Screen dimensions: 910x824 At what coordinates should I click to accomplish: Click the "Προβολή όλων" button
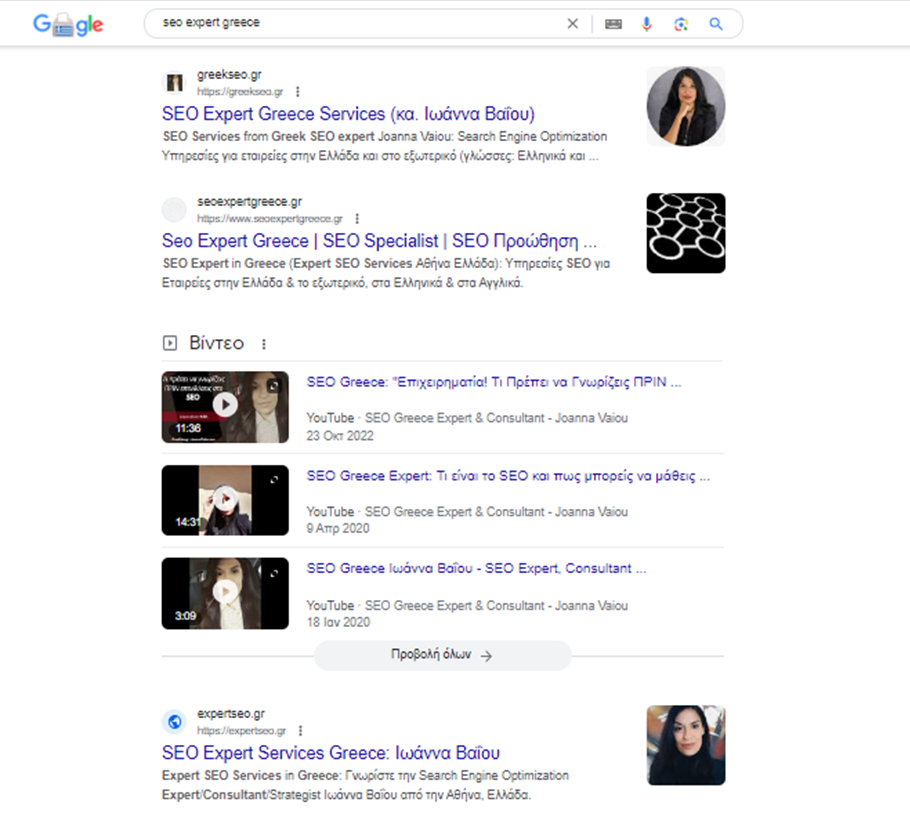coord(442,656)
